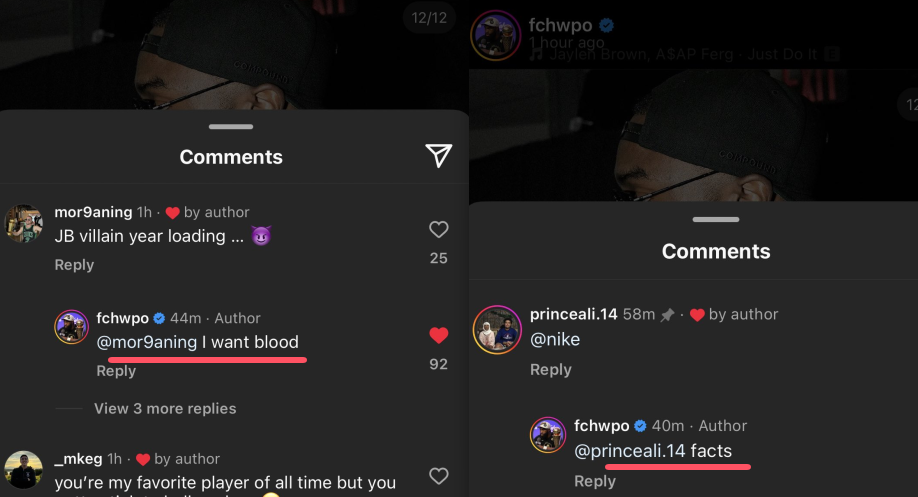Grab the left Comments sheet drag handle
This screenshot has width=918, height=497.
[232, 126]
